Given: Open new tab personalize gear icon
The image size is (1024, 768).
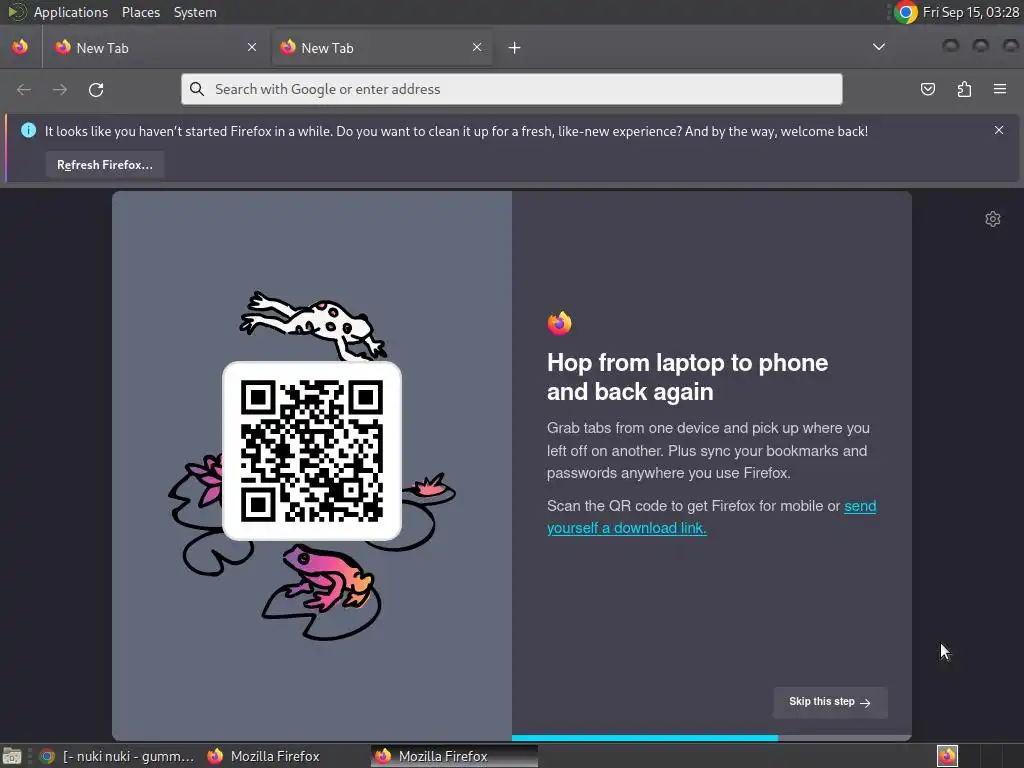Looking at the screenshot, I should point(993,219).
